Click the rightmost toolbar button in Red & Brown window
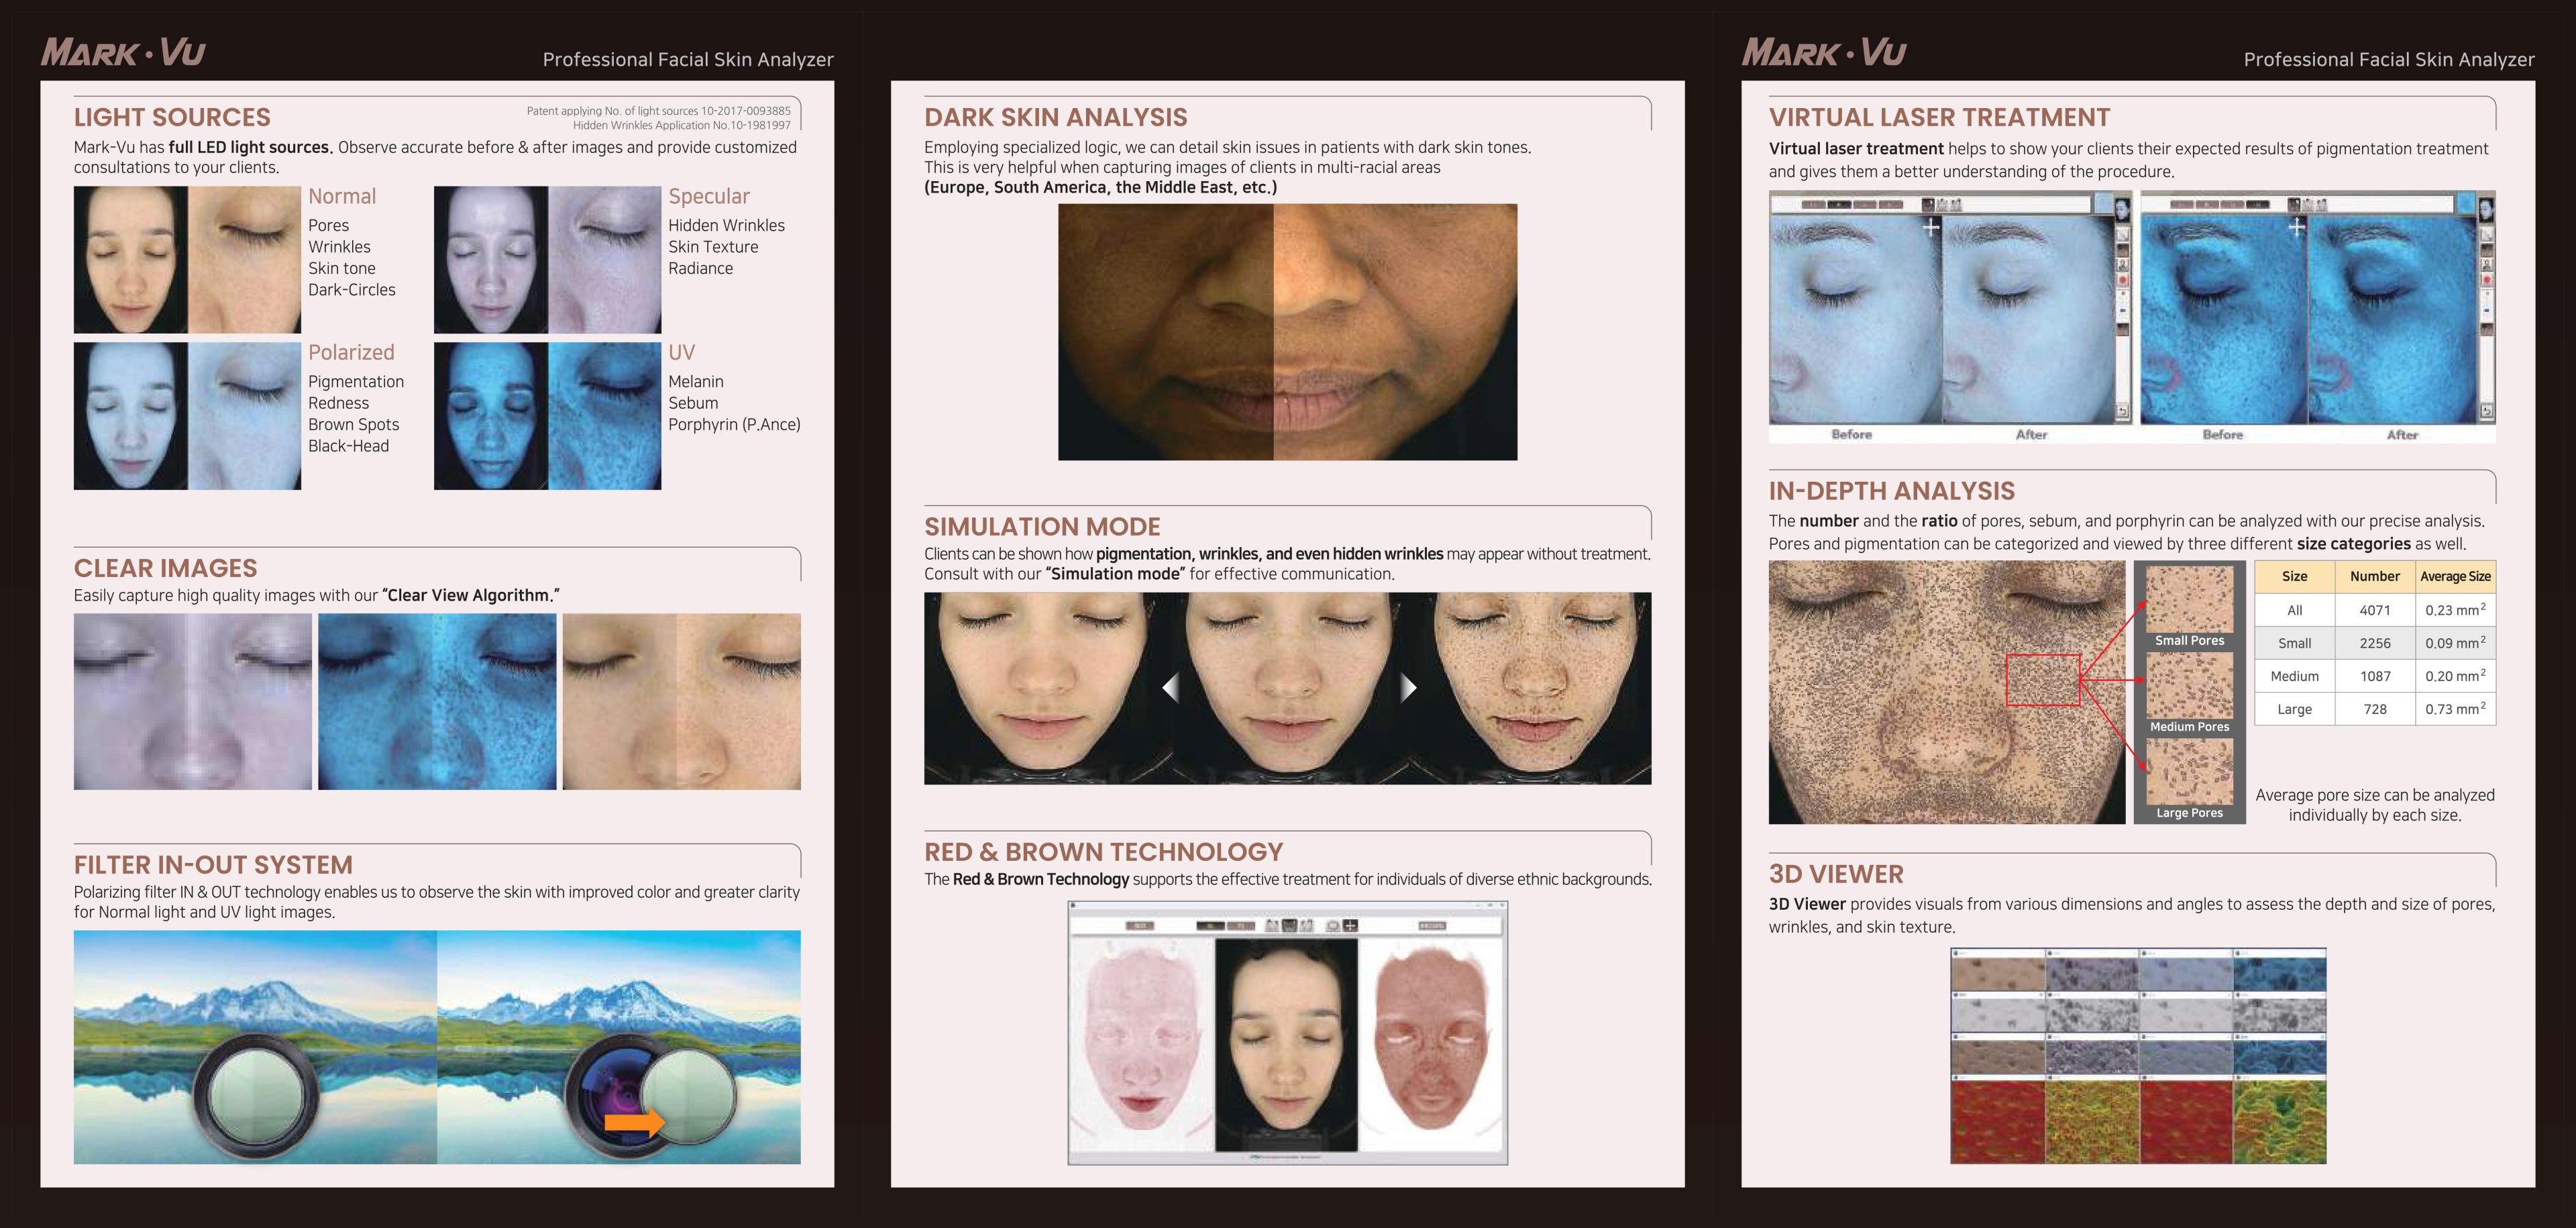The image size is (2576, 1228). [1432, 926]
